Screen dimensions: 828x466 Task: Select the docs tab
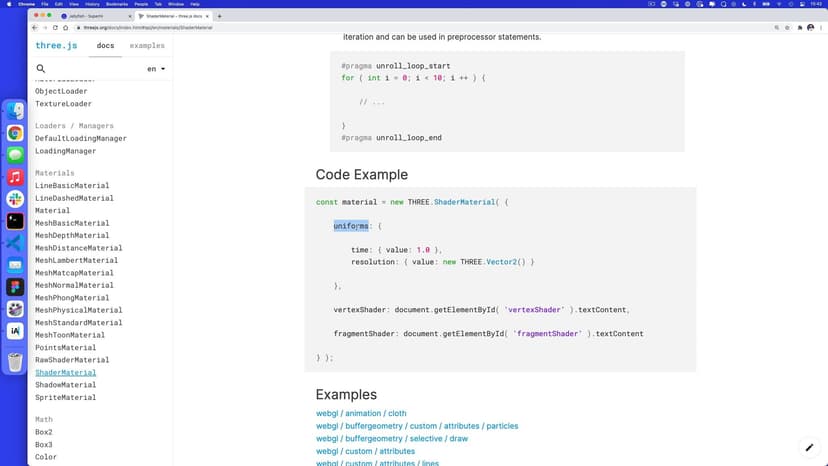pyautogui.click(x=105, y=46)
